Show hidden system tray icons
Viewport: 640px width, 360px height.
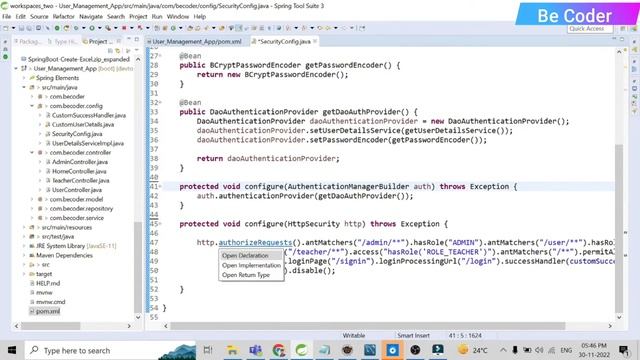(x=503, y=350)
